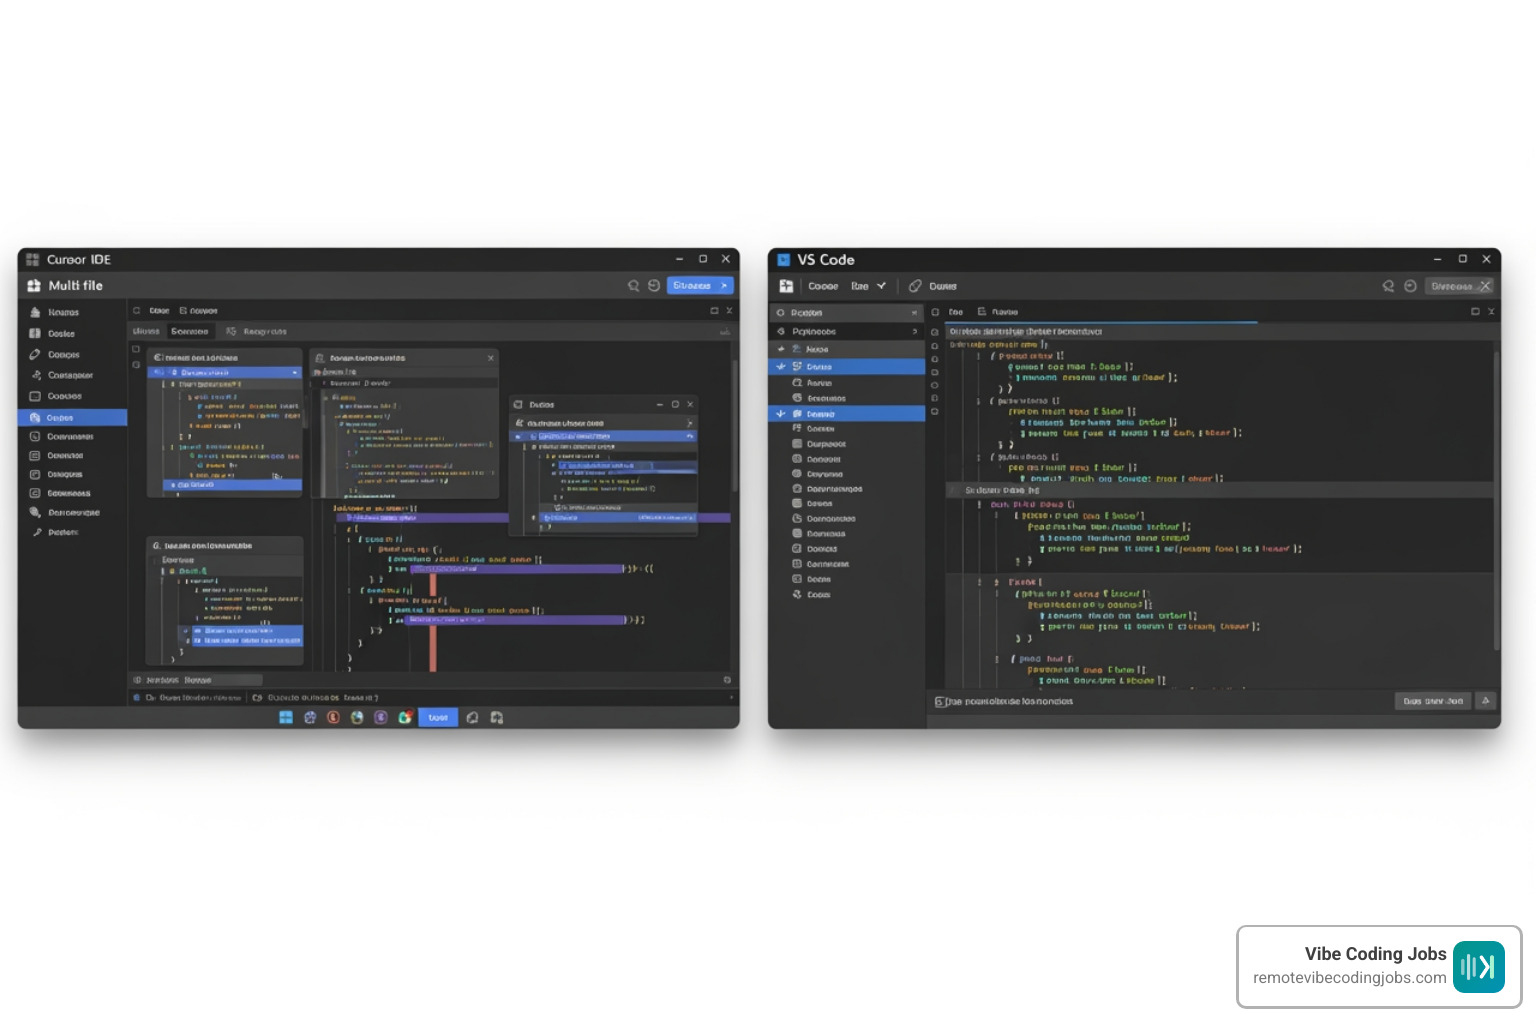1536x1024 pixels.
Task: Click the blue 'tooe' button in Cursor's bottom bar
Action: pos(438,717)
